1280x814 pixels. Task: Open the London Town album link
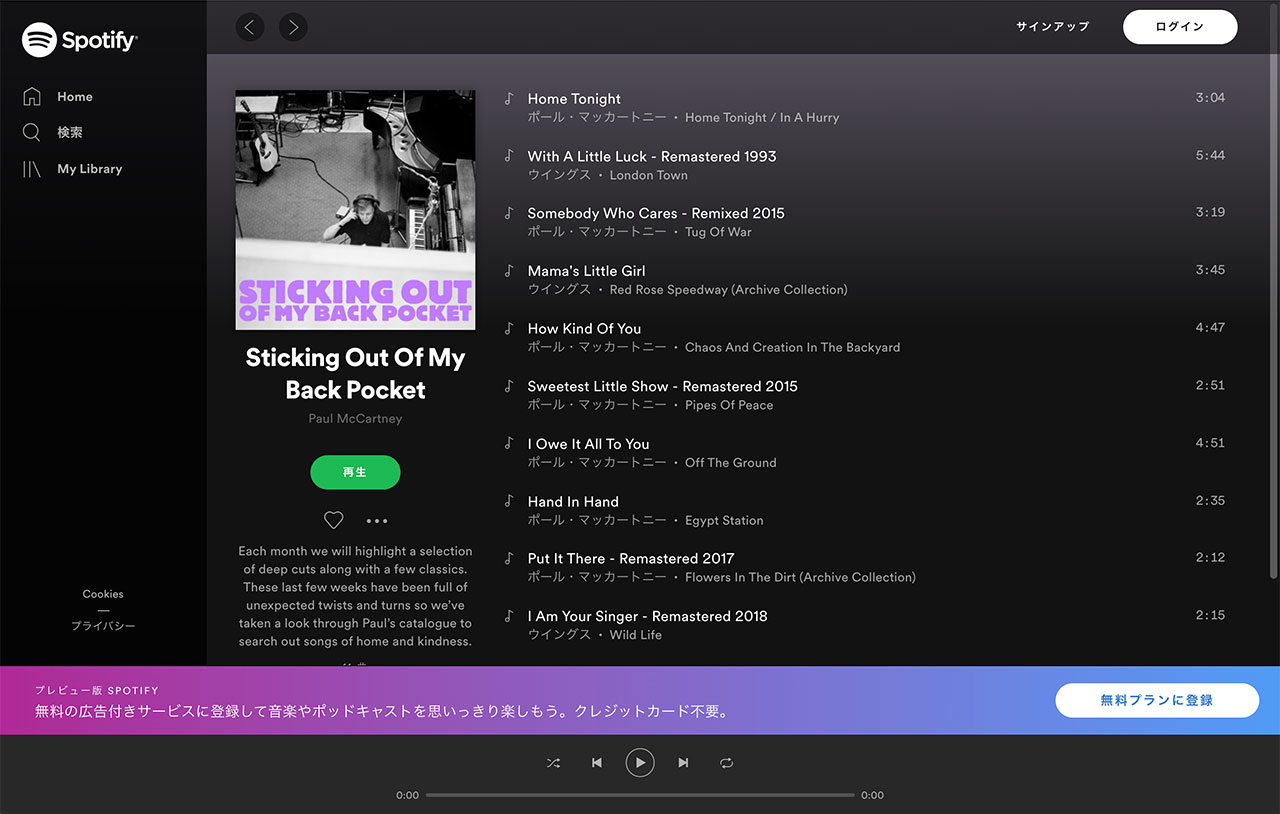click(649, 175)
